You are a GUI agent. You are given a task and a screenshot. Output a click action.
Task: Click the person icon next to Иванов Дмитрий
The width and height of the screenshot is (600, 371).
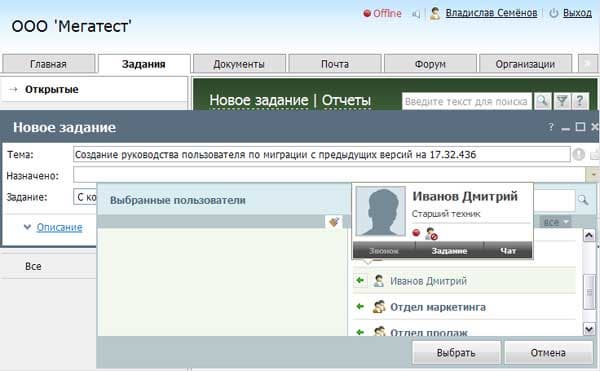pyautogui.click(x=378, y=281)
